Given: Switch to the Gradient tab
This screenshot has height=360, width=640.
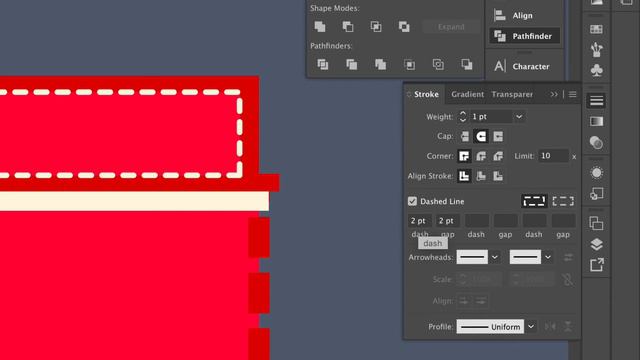Looking at the screenshot, I should tap(467, 94).
